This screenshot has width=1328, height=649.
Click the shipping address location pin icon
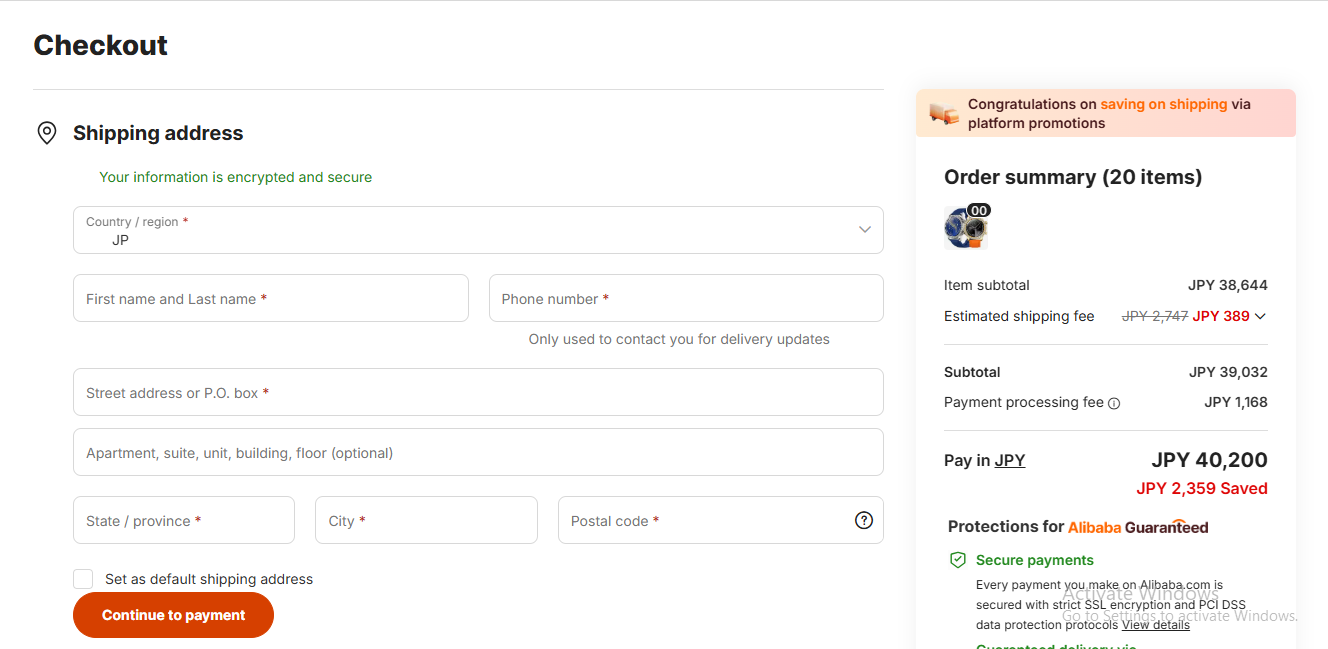[x=46, y=132]
